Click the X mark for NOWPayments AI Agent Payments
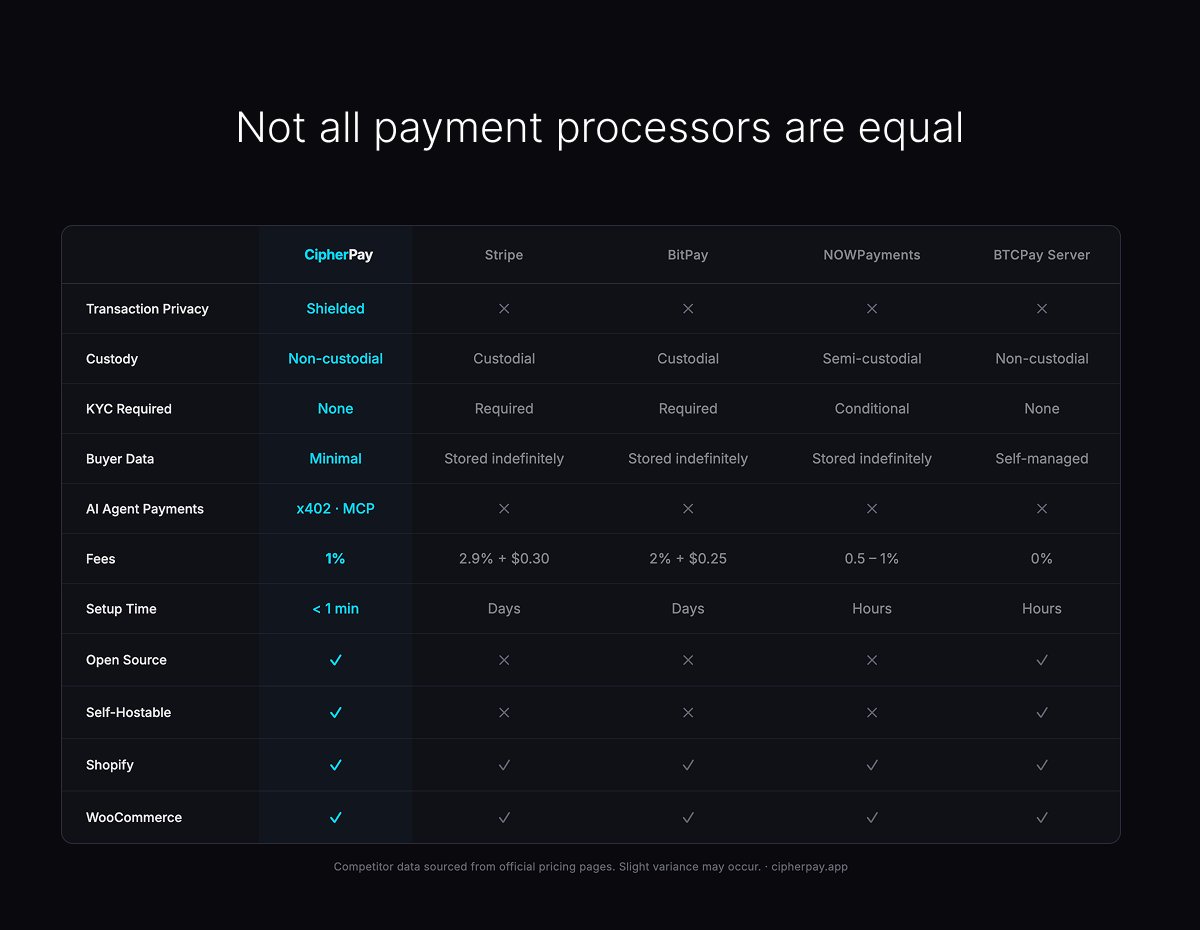 [872, 509]
